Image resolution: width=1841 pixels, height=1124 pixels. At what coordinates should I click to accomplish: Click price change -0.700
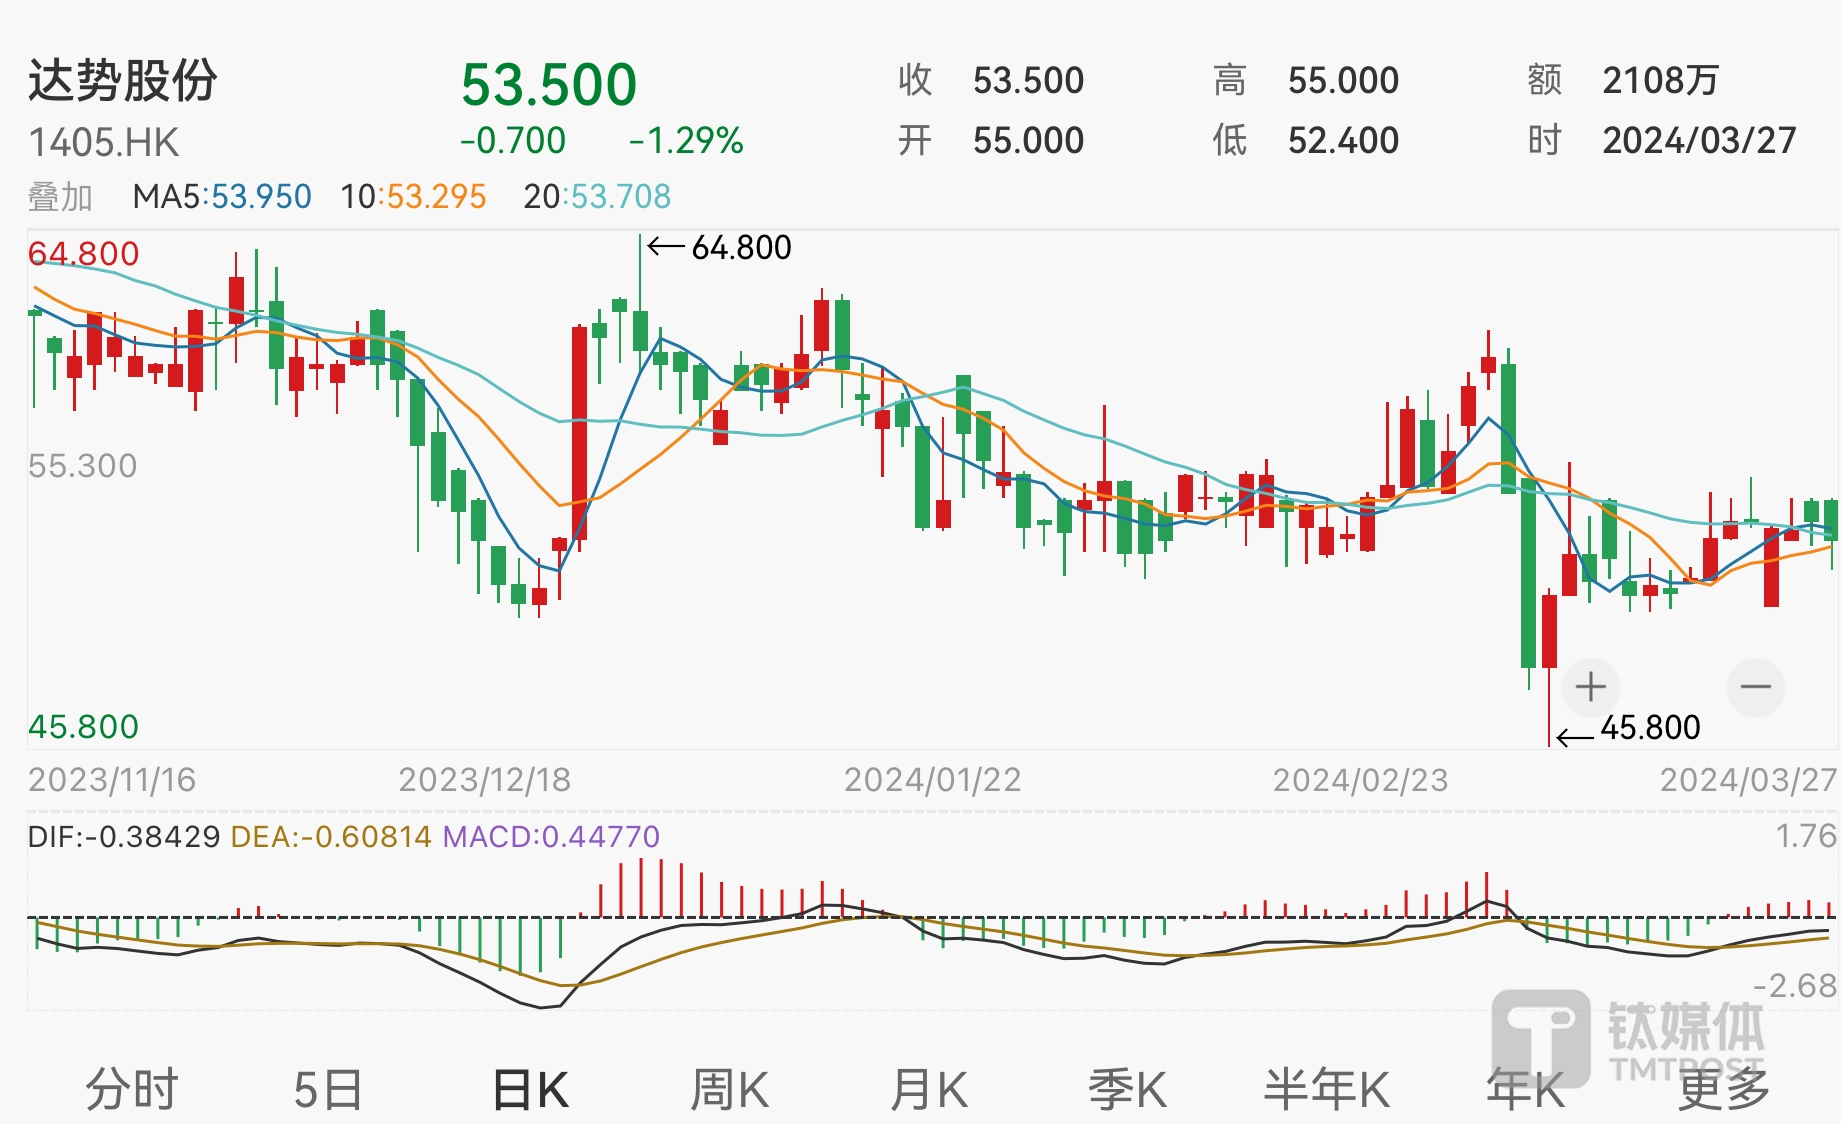pos(513,140)
